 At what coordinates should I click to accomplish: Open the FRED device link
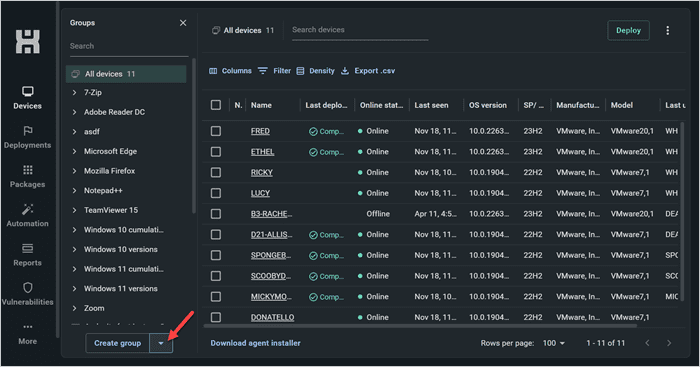(x=260, y=131)
